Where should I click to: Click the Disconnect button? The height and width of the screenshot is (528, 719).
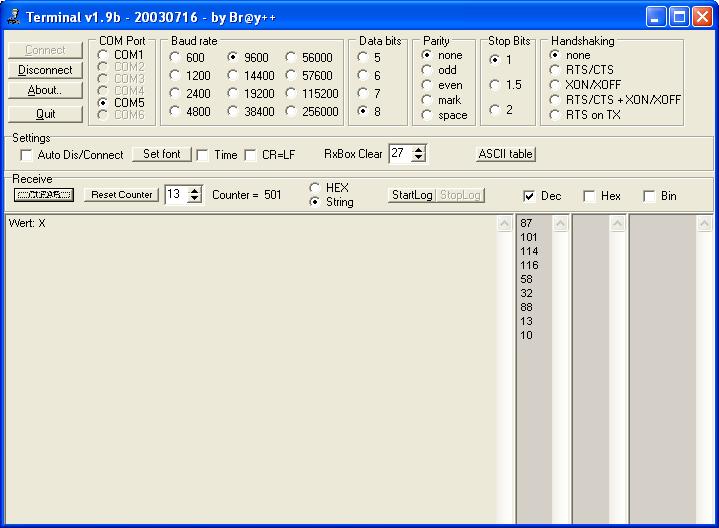point(45,70)
